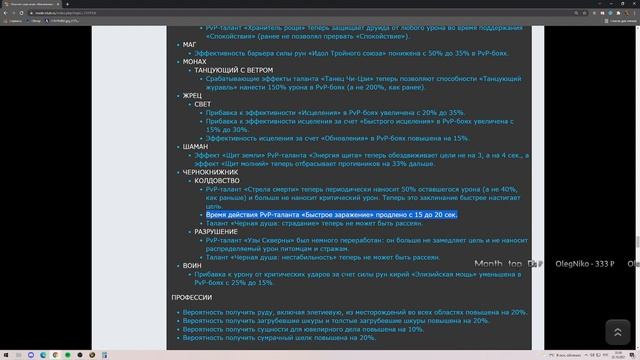Click the МАГ class heading
Image resolution: width=640 pixels, height=360 pixels.
[189, 44]
